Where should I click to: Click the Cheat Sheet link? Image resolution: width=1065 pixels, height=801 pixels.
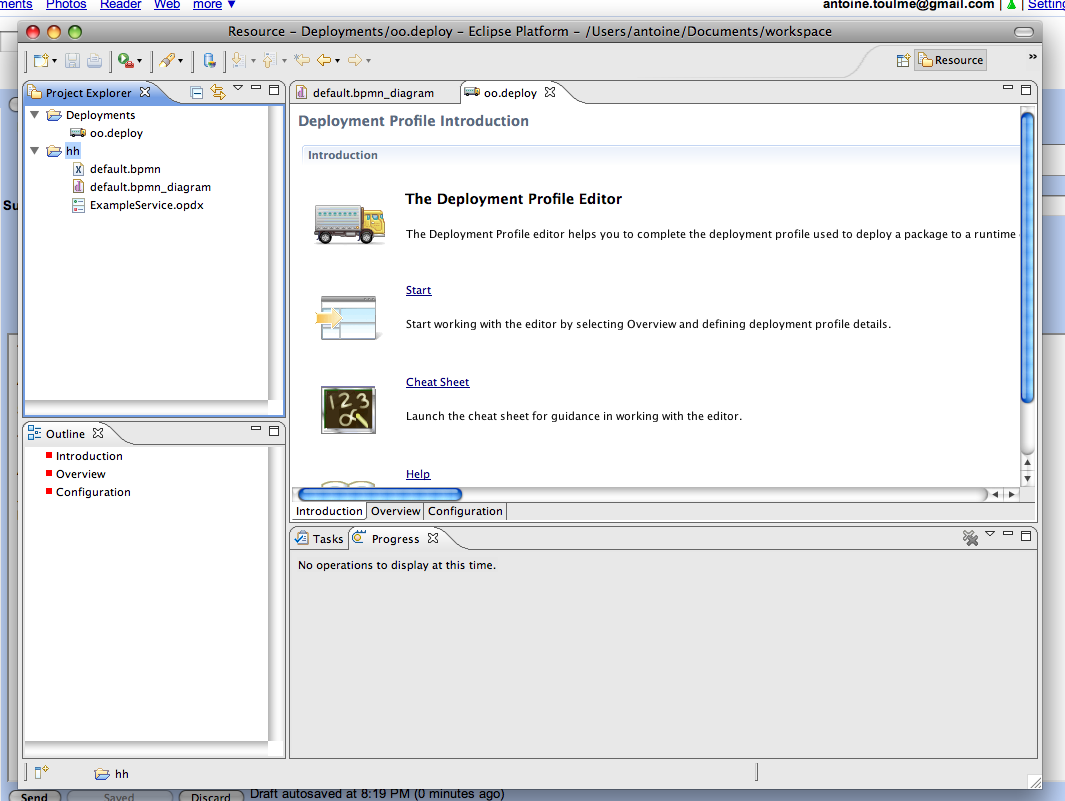point(437,382)
